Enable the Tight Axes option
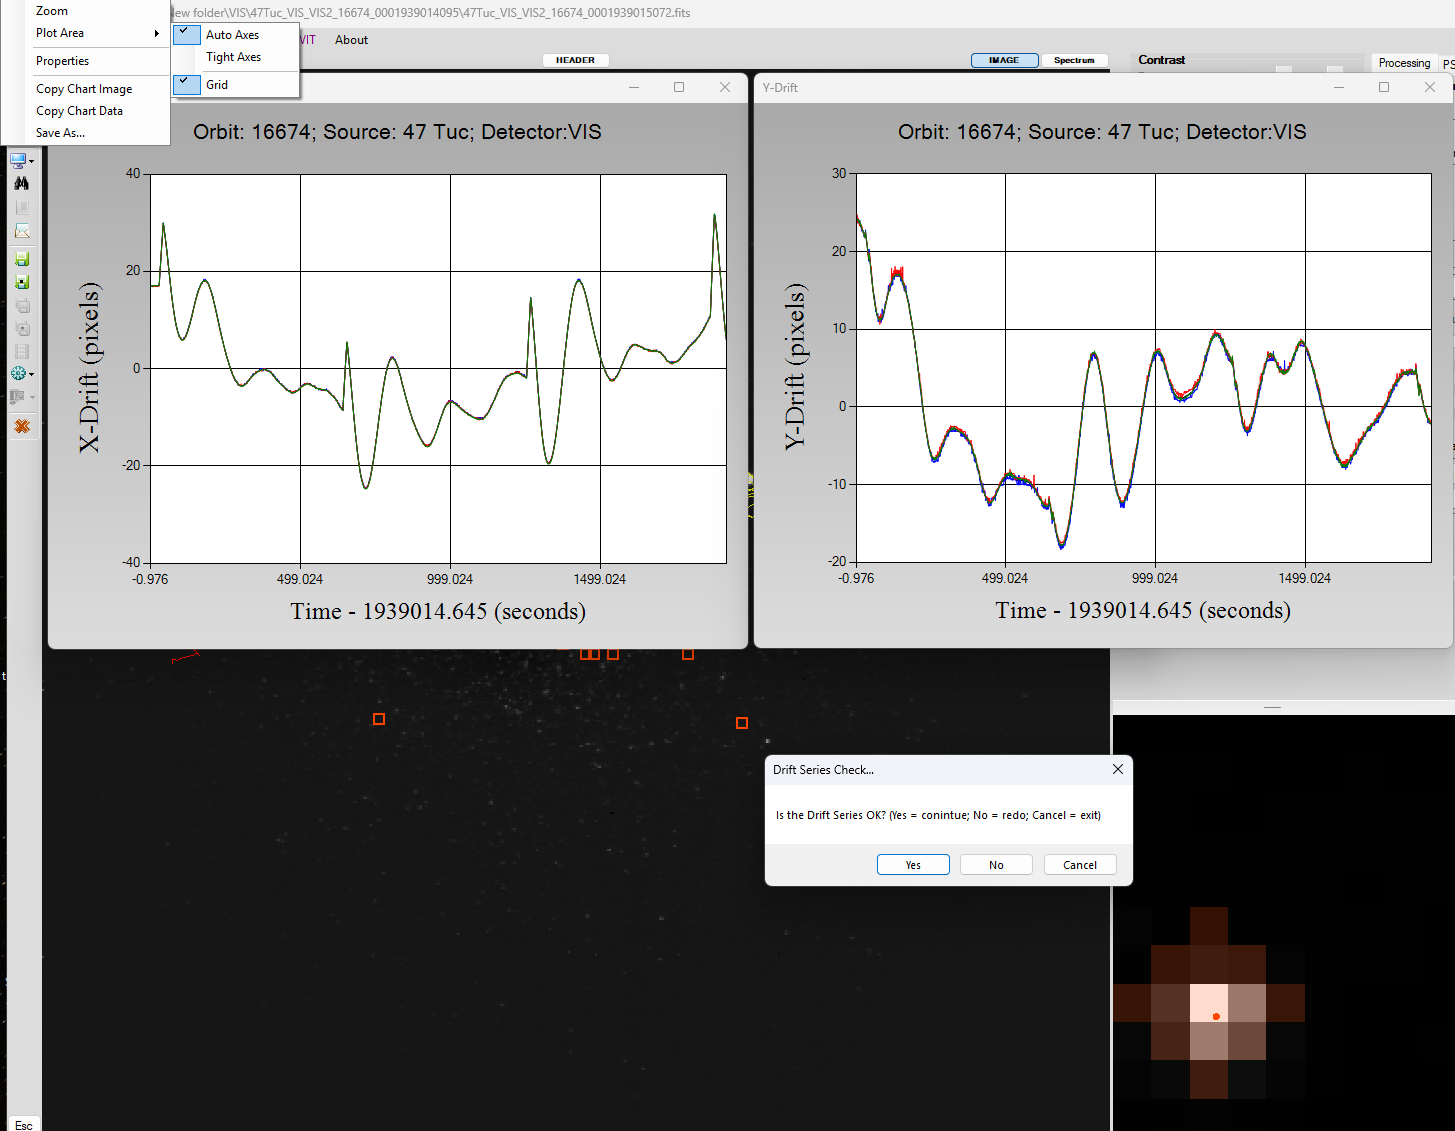The image size is (1455, 1131). tap(233, 57)
